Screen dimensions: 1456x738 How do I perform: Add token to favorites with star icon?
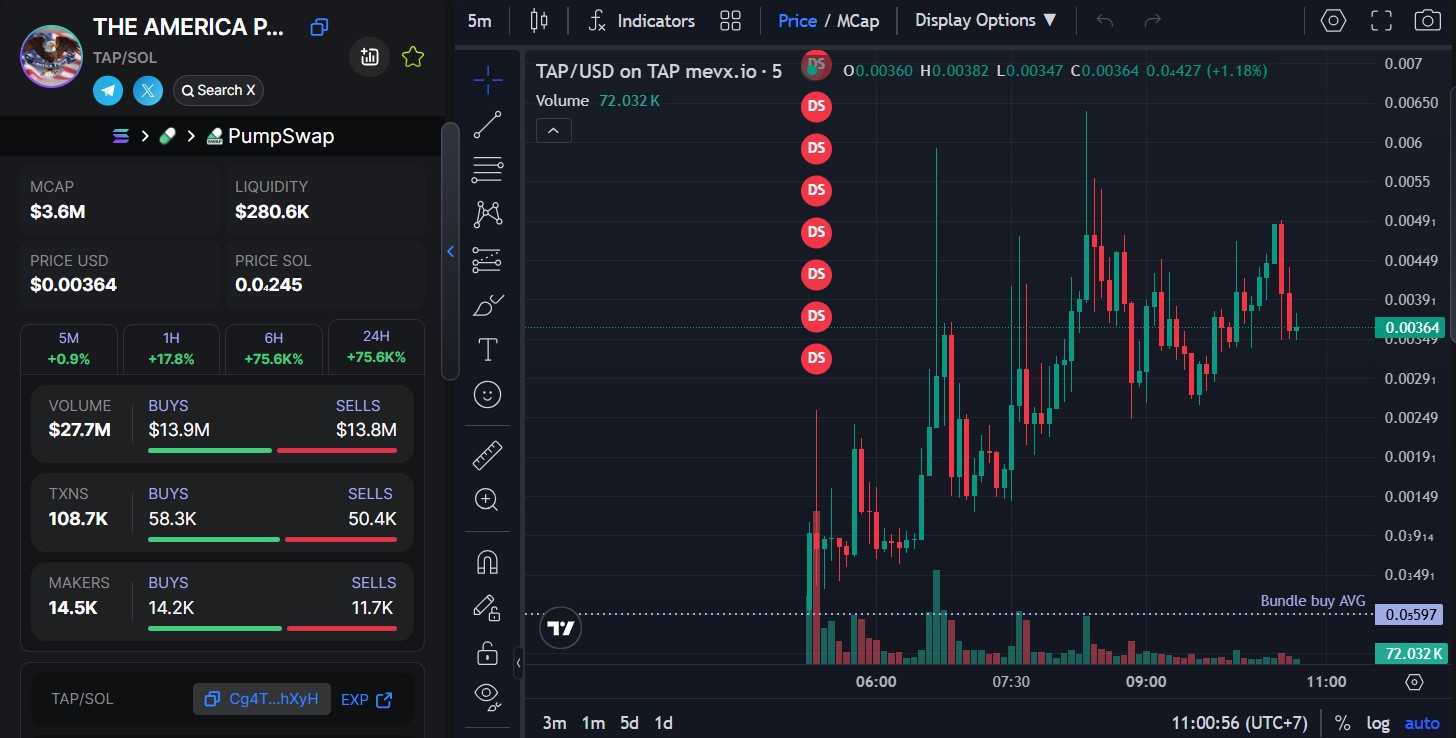(412, 58)
